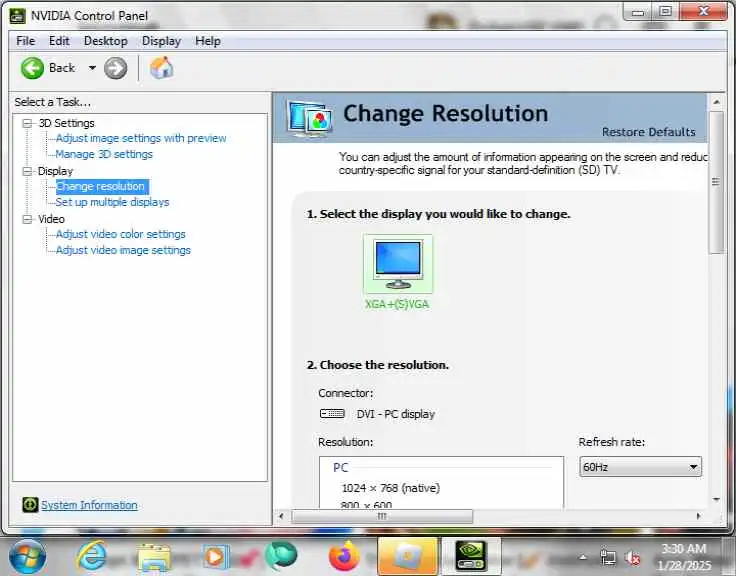Click the DVI connector icon
This screenshot has height=576, width=736.
click(332, 414)
